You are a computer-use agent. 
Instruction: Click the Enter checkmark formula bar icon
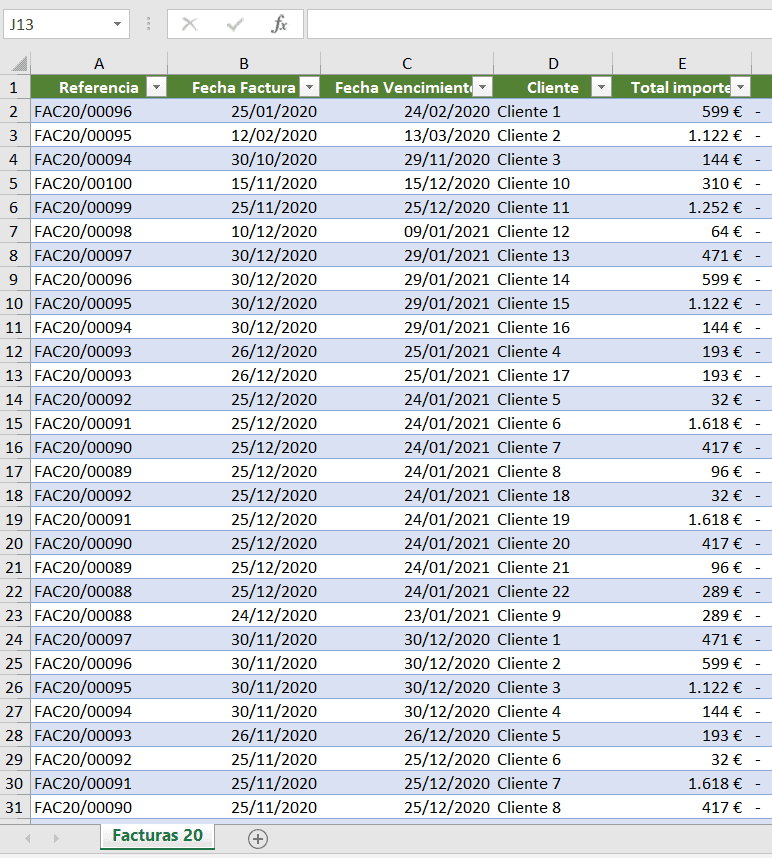(x=235, y=24)
